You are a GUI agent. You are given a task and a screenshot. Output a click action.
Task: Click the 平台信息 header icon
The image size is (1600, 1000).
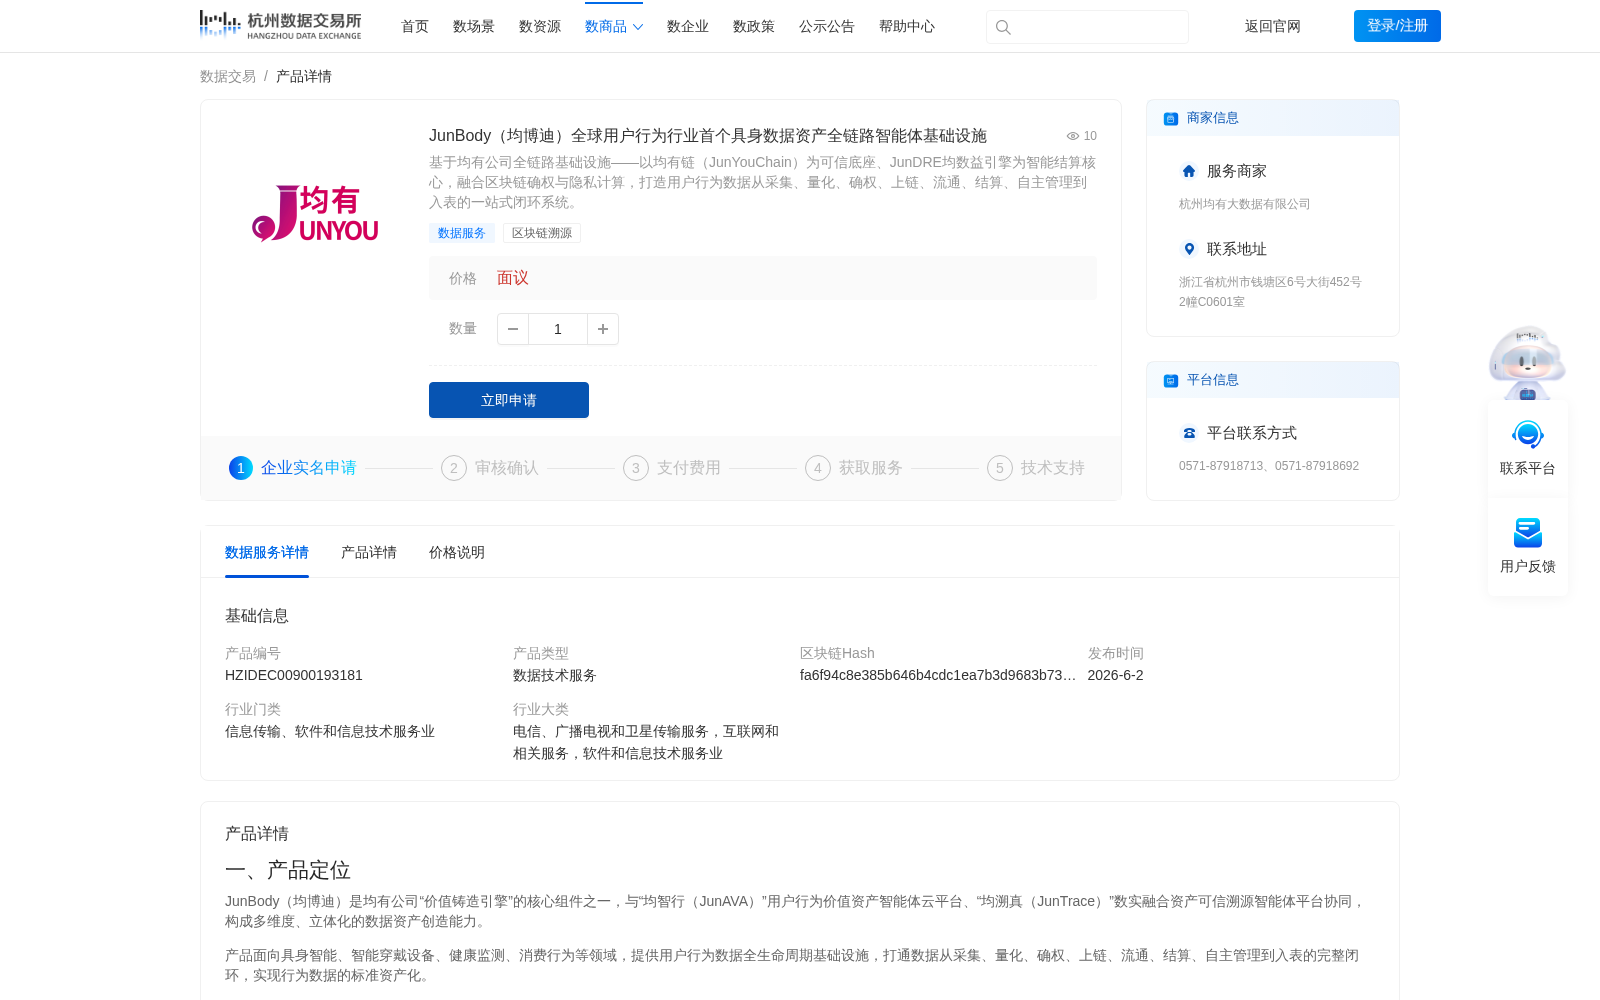pos(1171,381)
